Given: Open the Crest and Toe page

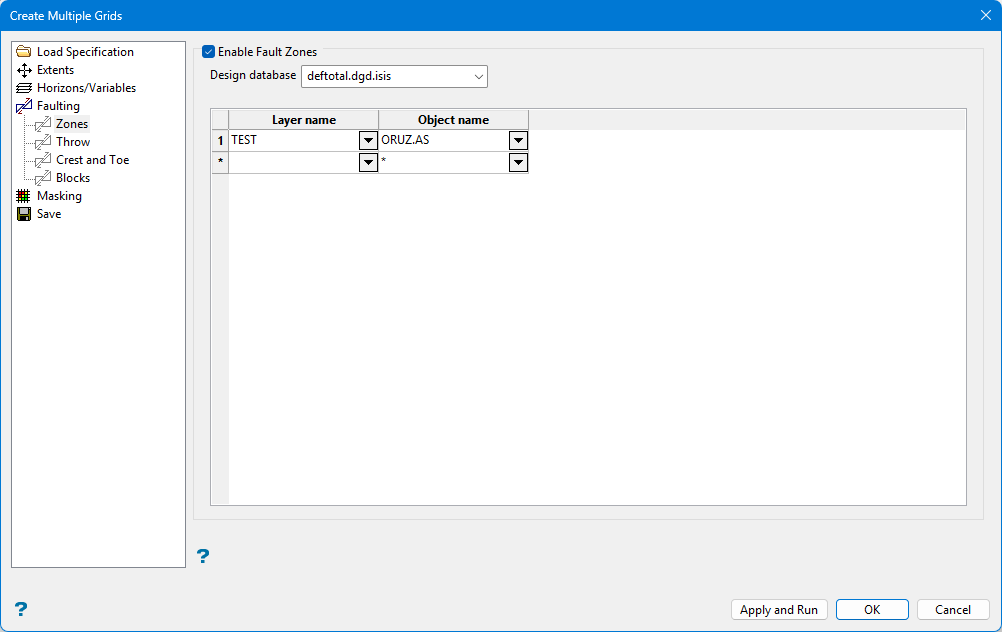Looking at the screenshot, I should click(x=93, y=160).
